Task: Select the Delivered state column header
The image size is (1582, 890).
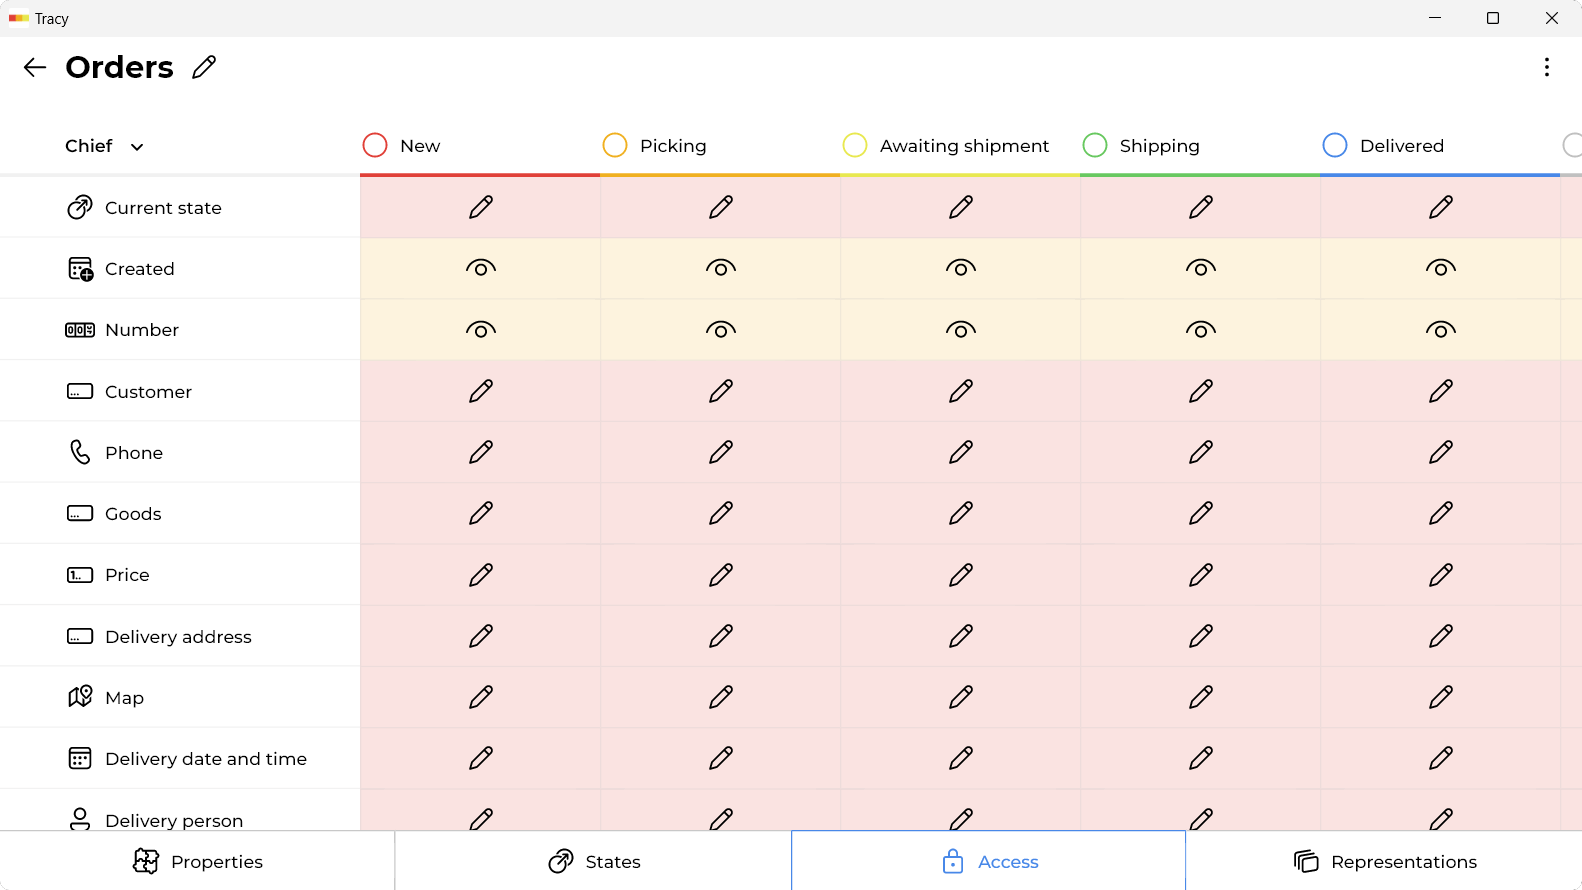Action: click(1383, 146)
